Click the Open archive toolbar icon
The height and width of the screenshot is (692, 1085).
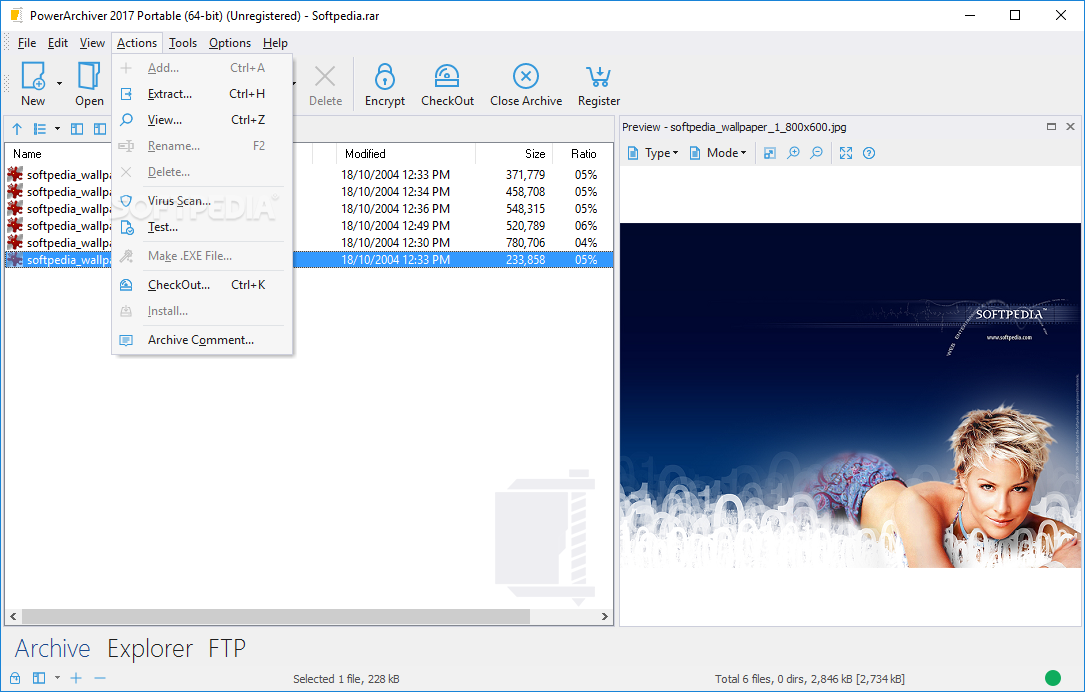coord(89,76)
